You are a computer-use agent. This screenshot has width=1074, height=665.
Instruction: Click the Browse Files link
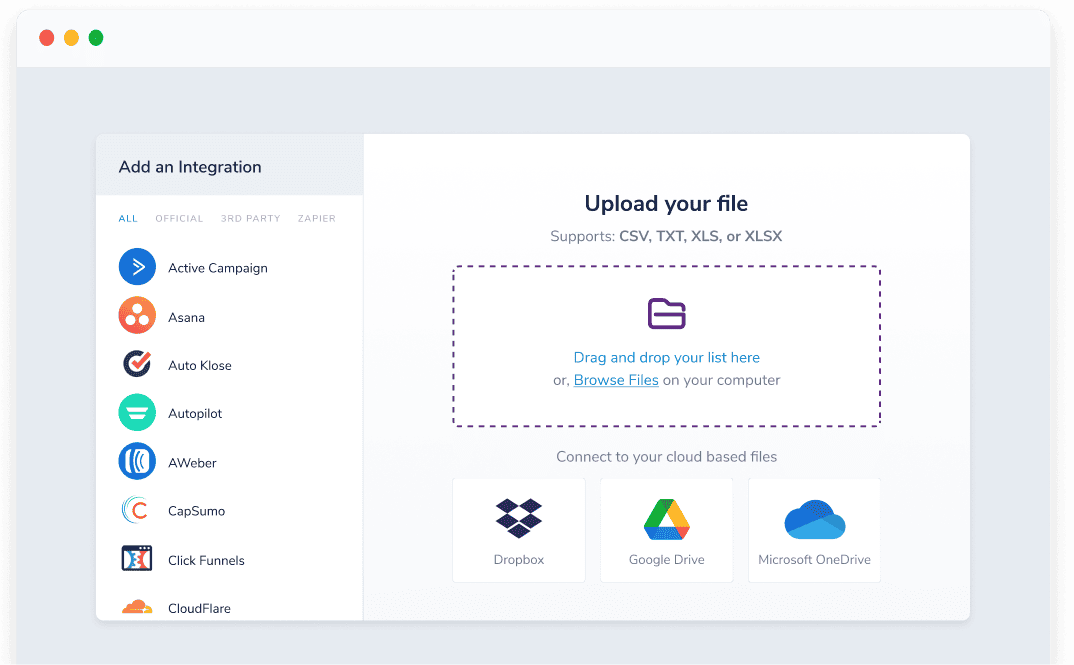tap(615, 380)
